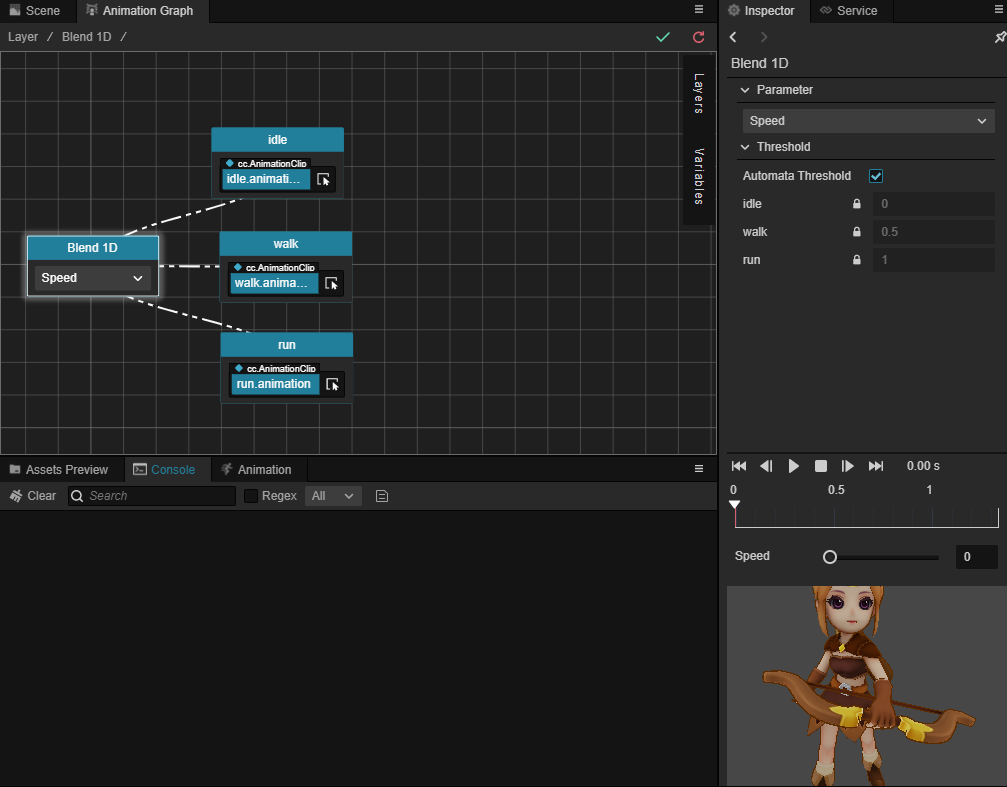Click the locate asset icon on idle node
This screenshot has width=1007, height=787.
(323, 180)
